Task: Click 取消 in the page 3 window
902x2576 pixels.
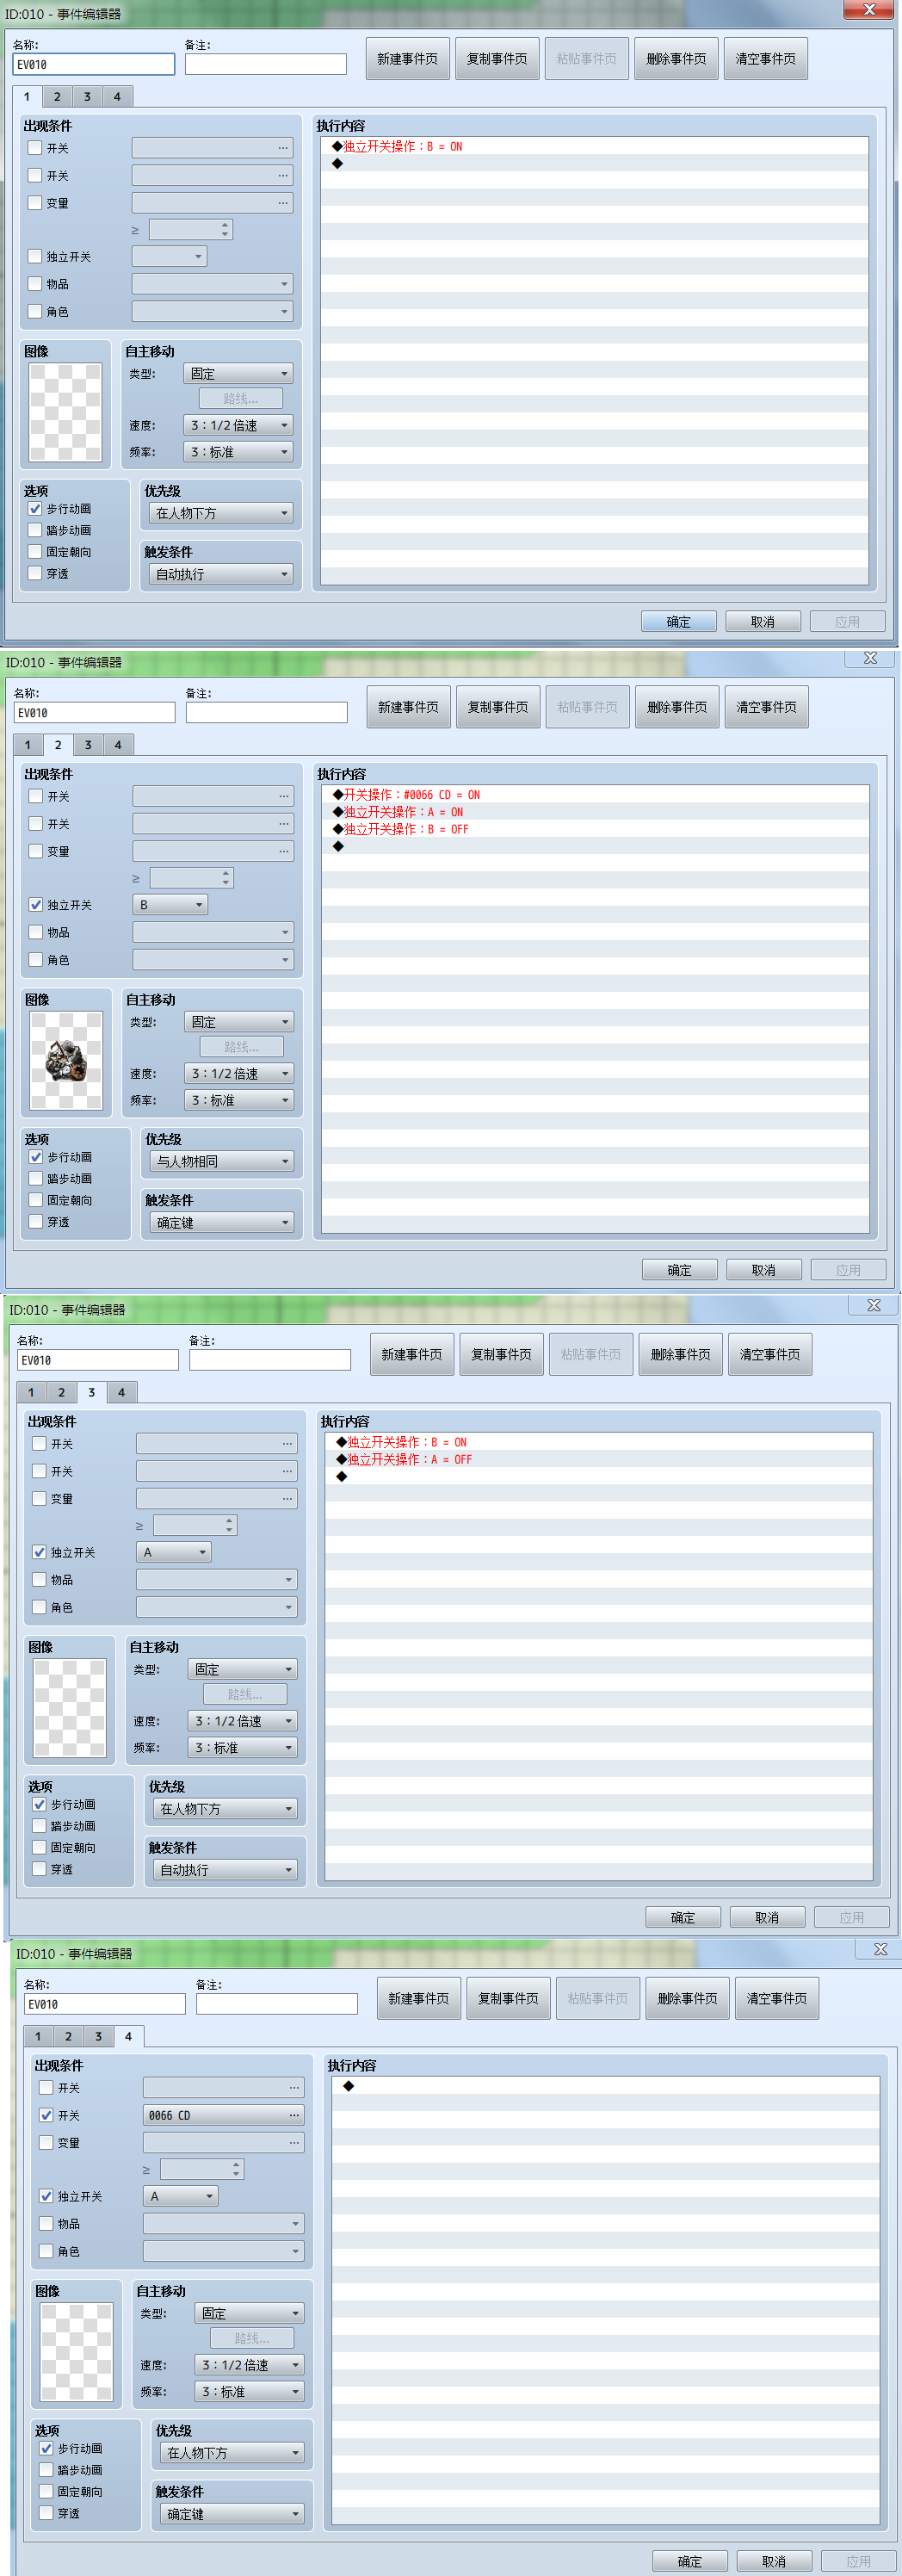Action: 767,1917
